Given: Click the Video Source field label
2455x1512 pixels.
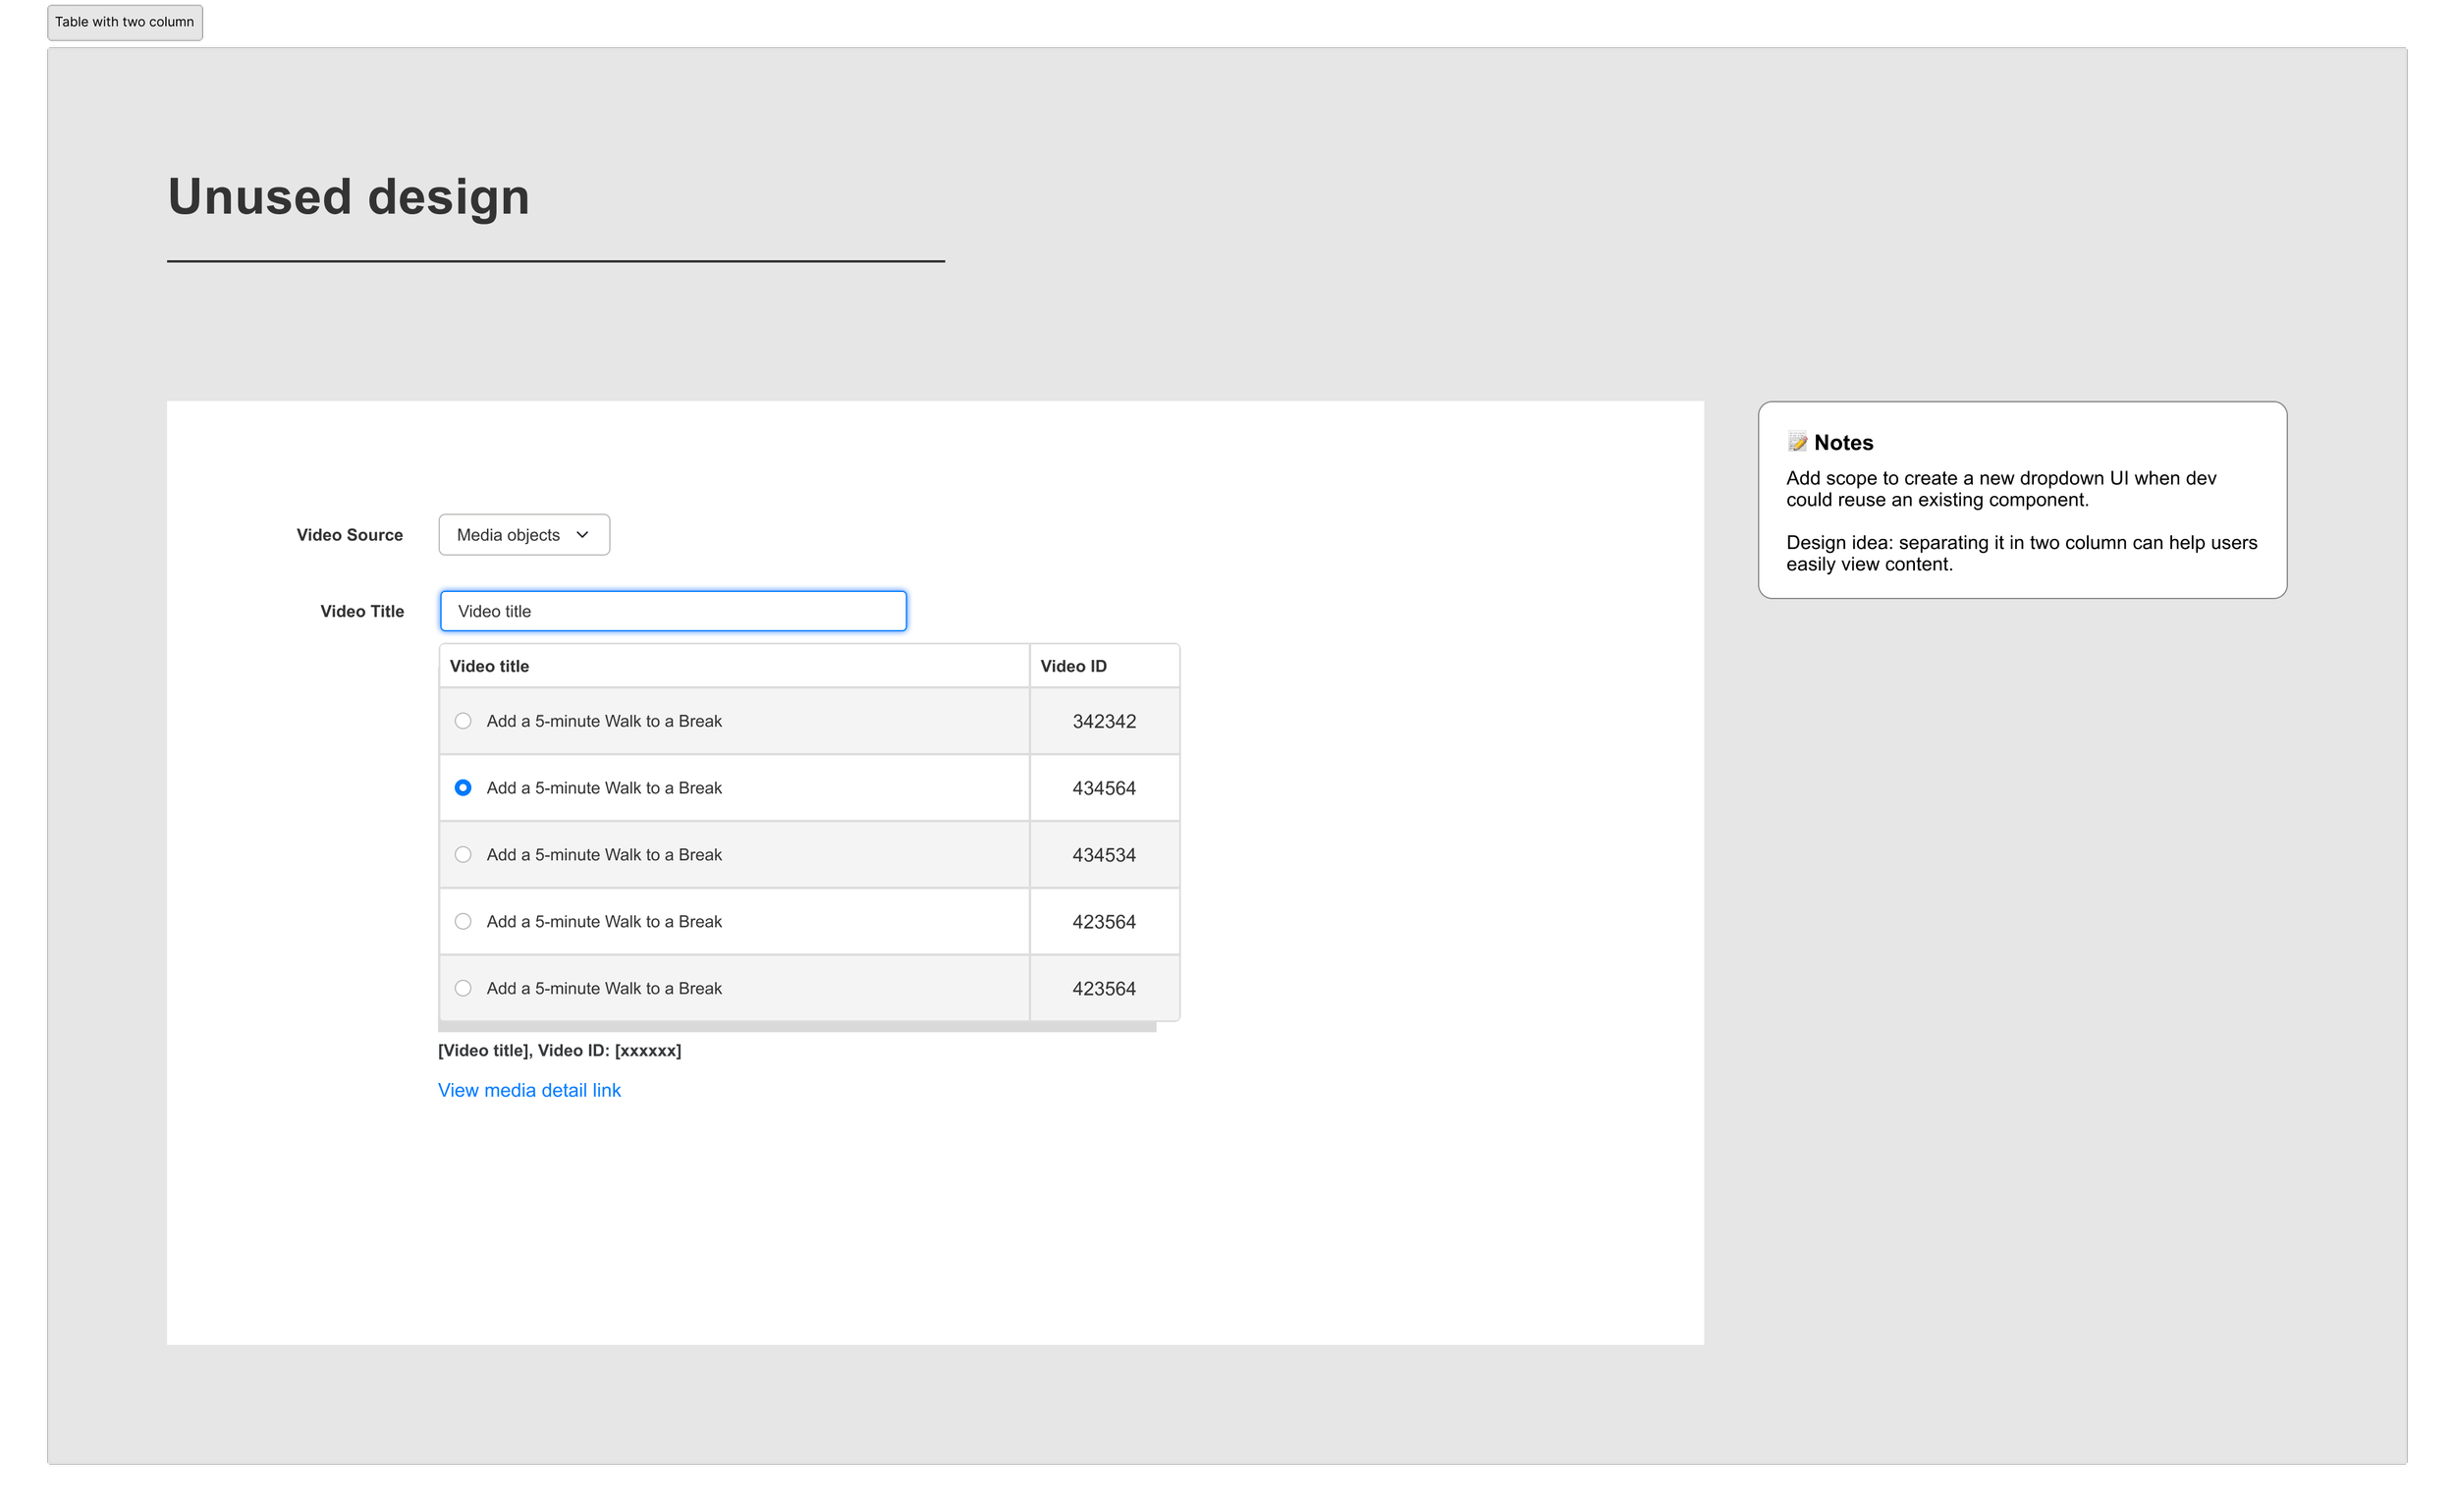Looking at the screenshot, I should coord(349,535).
